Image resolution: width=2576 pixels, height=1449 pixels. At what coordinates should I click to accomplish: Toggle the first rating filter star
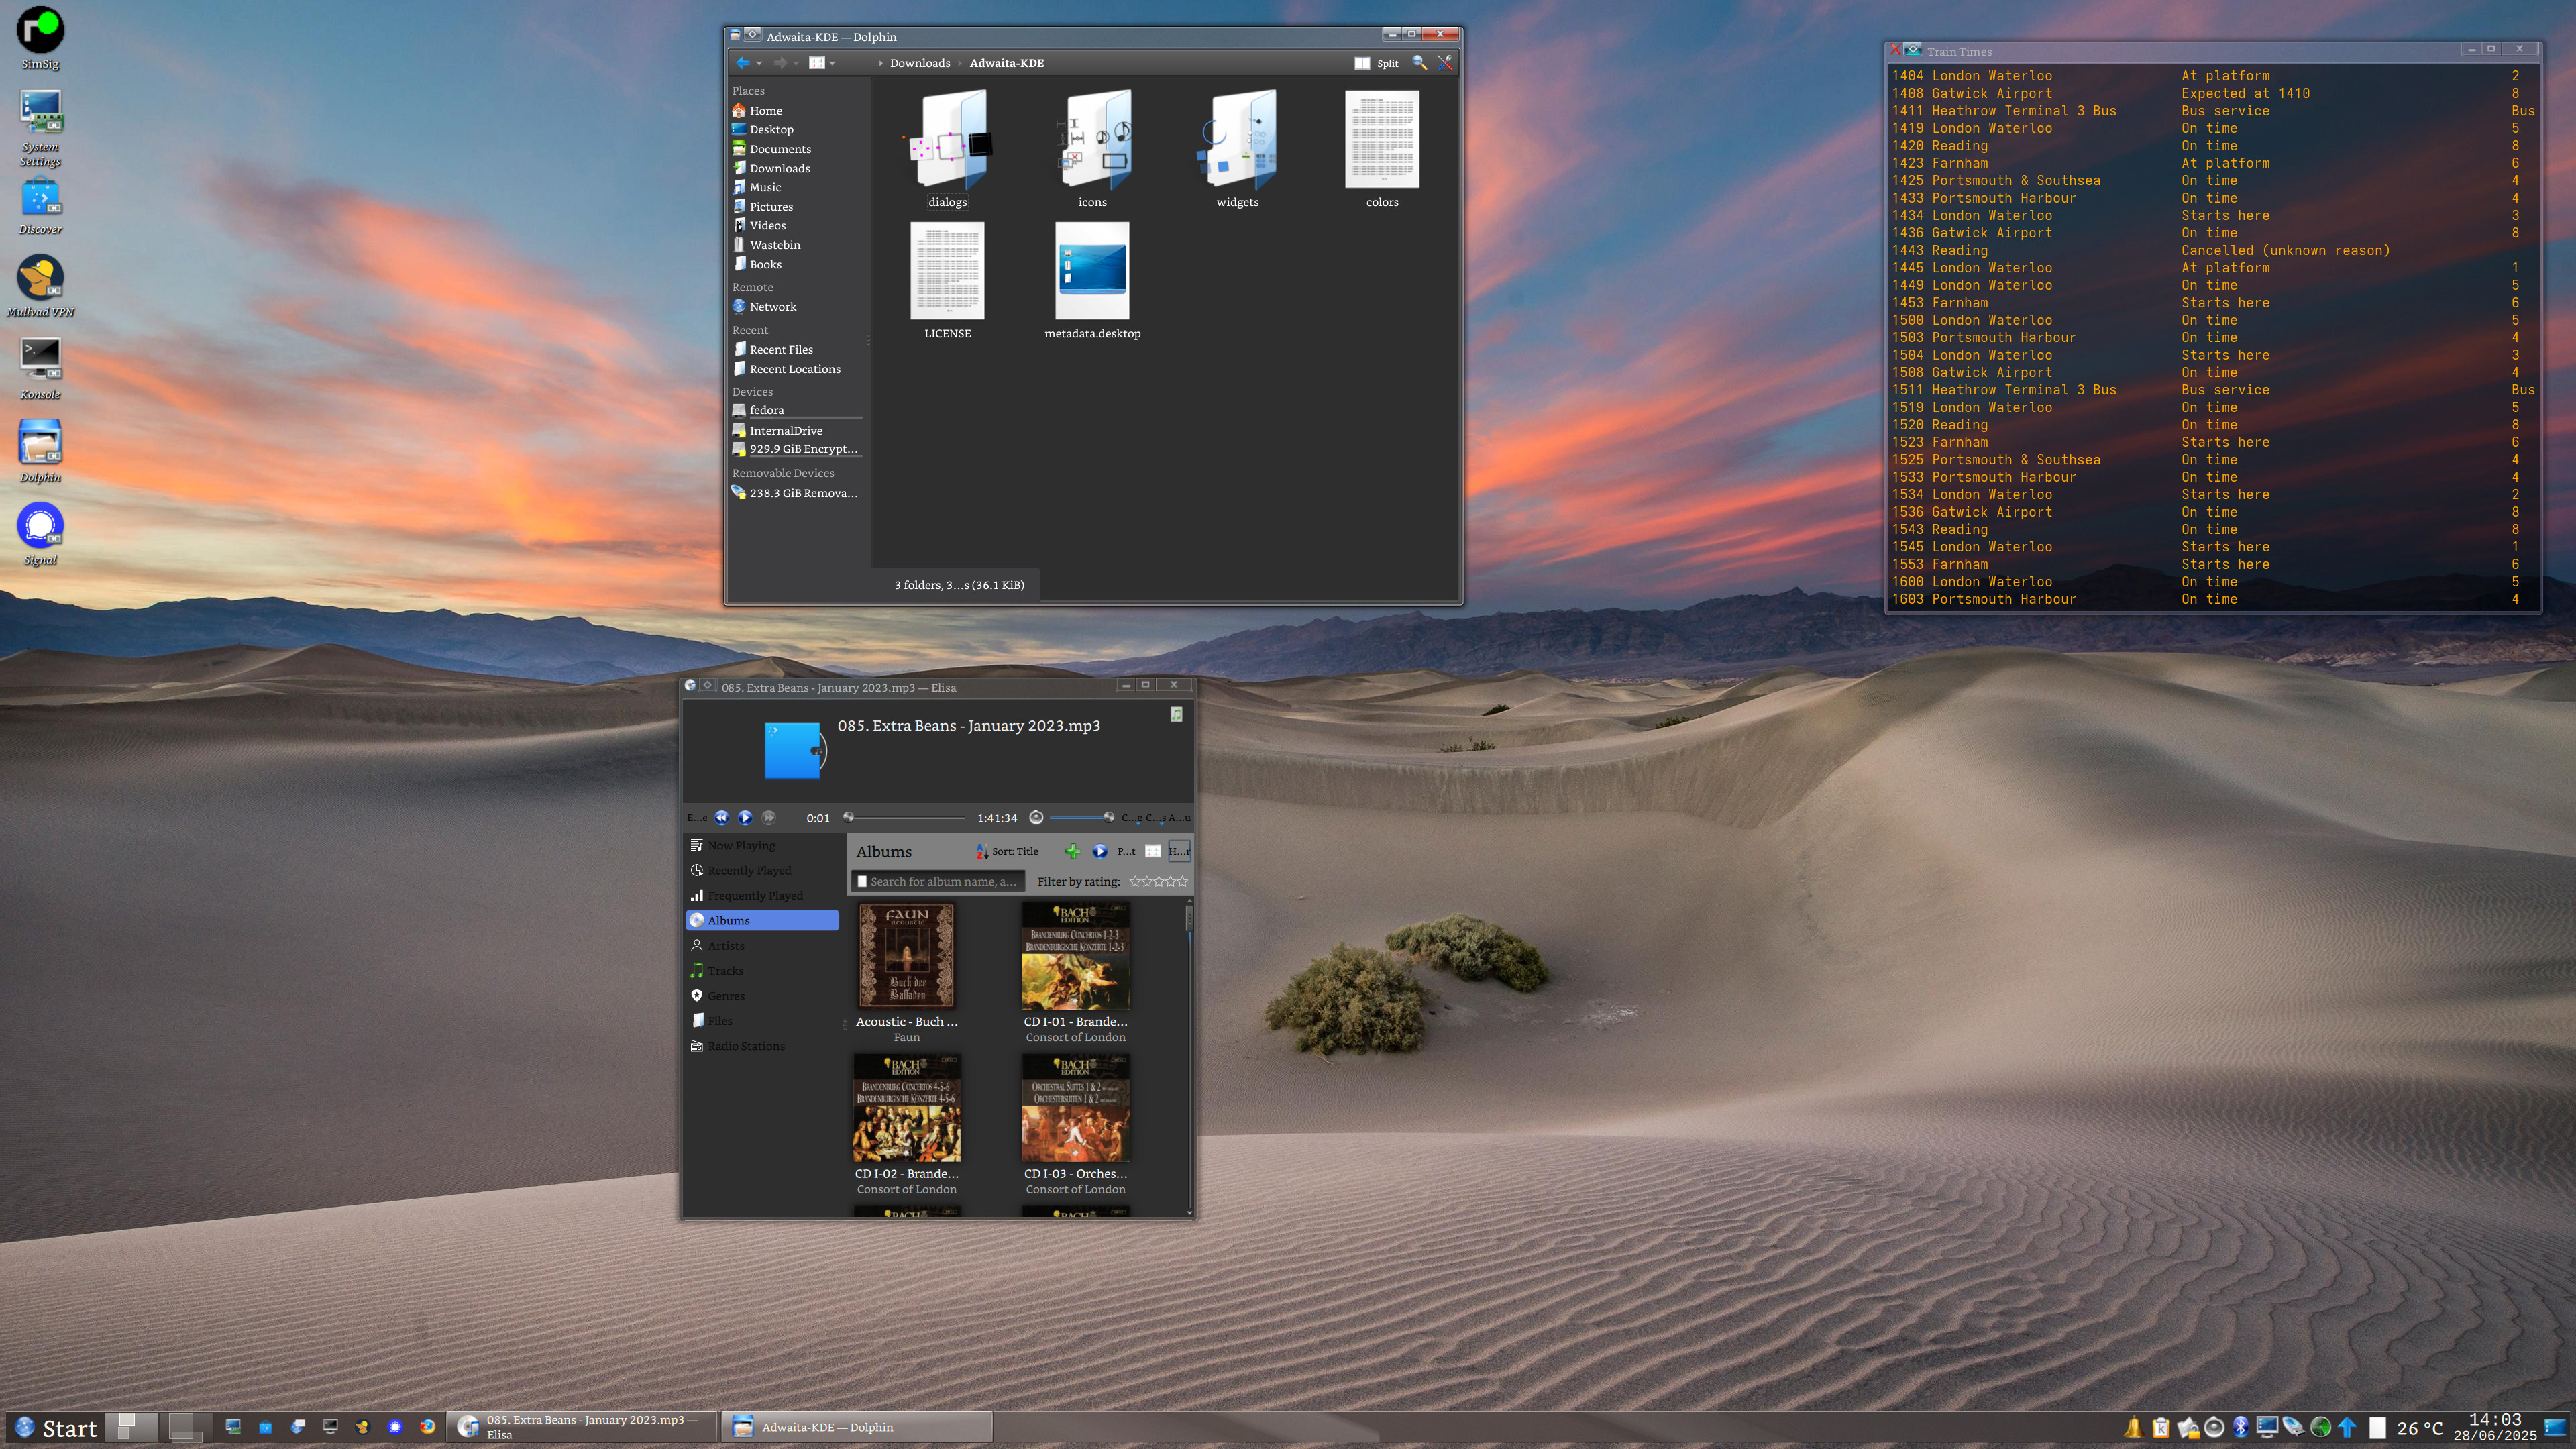click(x=1135, y=881)
